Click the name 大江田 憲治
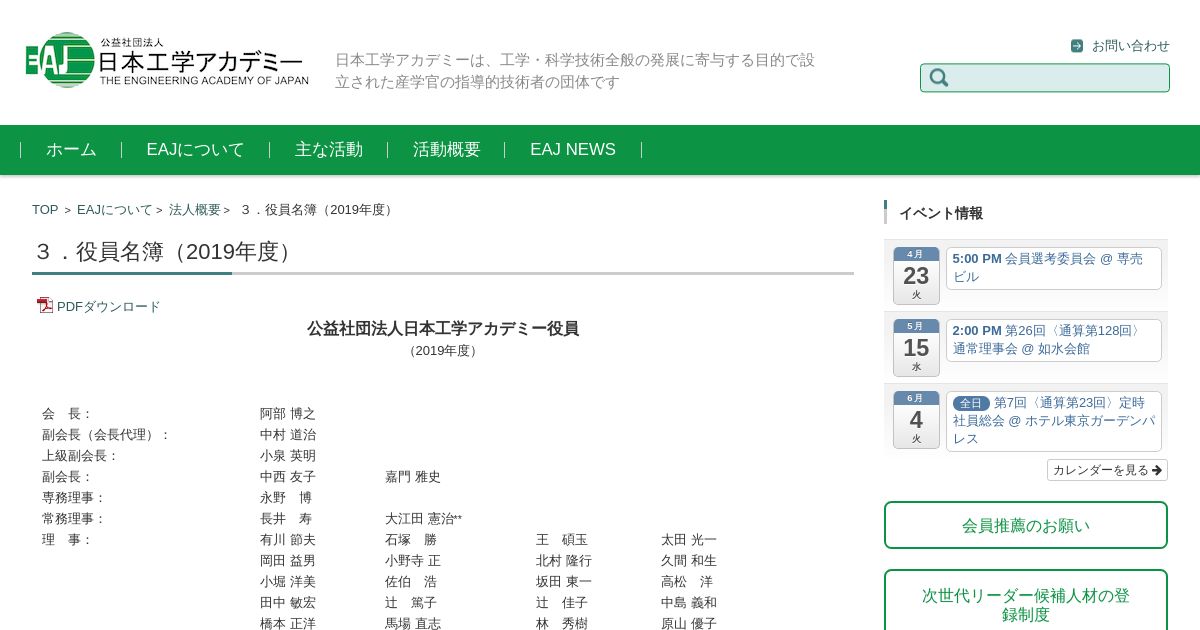Image resolution: width=1200 pixels, height=630 pixels. click(x=420, y=519)
